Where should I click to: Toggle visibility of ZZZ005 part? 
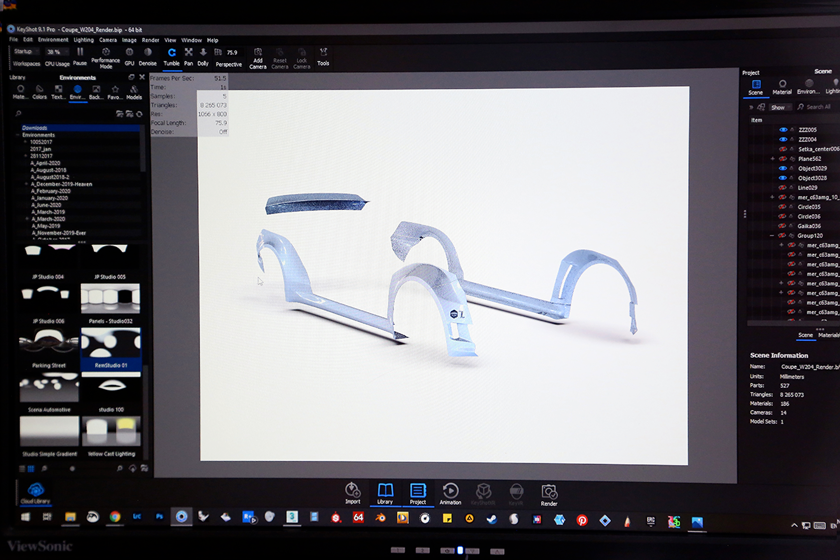783,129
